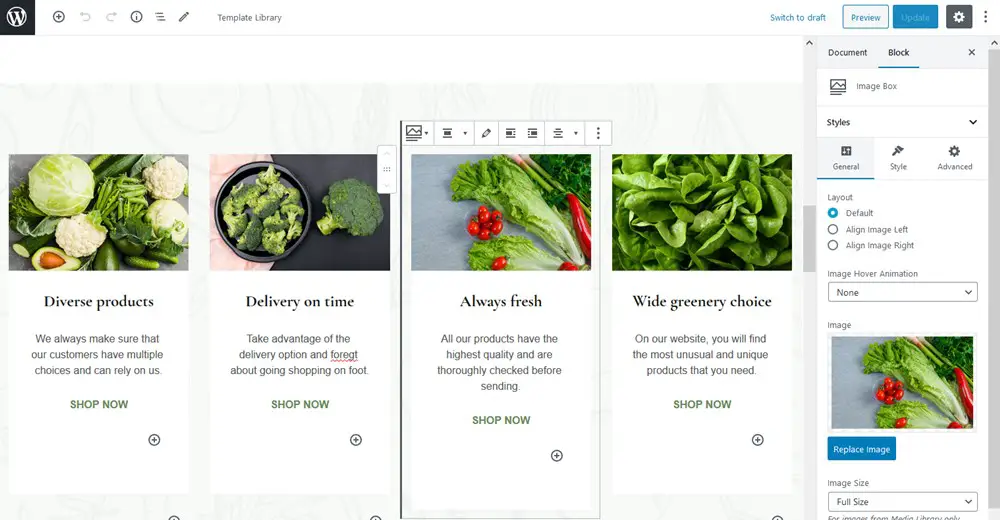The image size is (1000, 520).
Task: Close the settings sidebar
Action: (x=971, y=52)
